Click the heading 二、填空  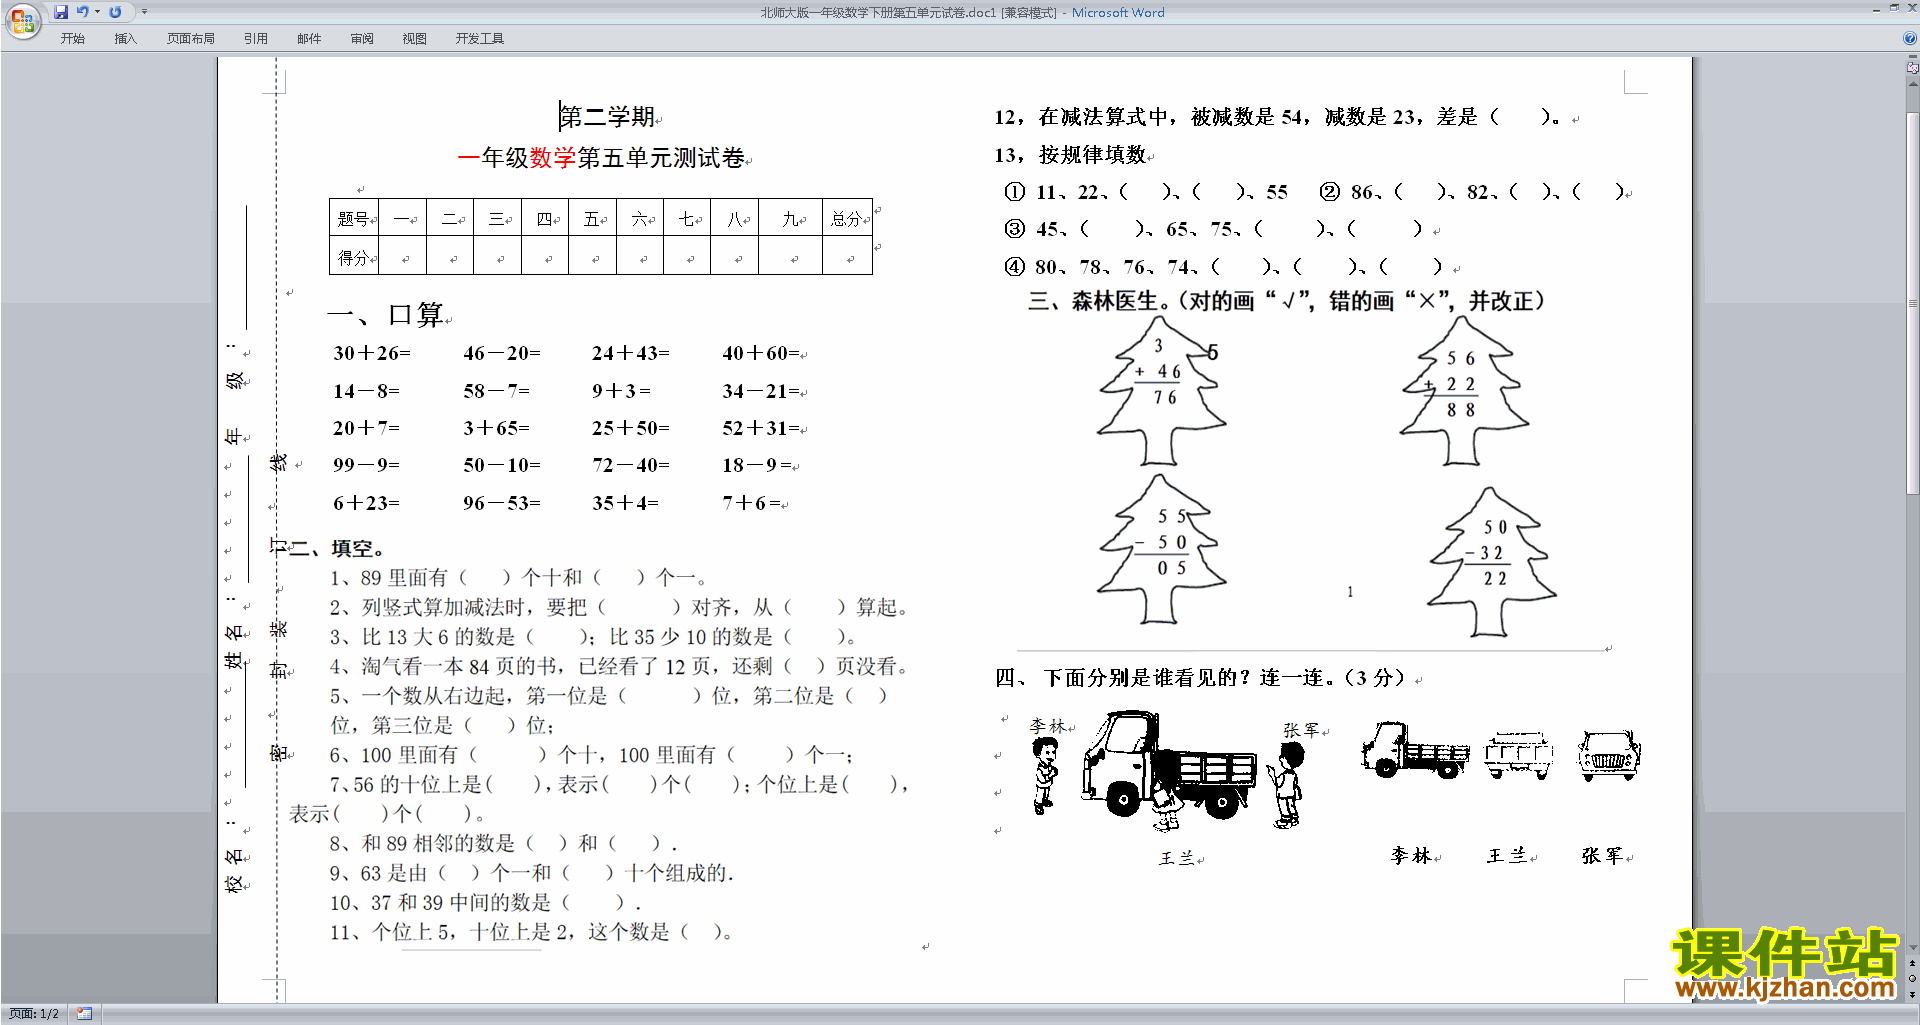click(x=337, y=548)
